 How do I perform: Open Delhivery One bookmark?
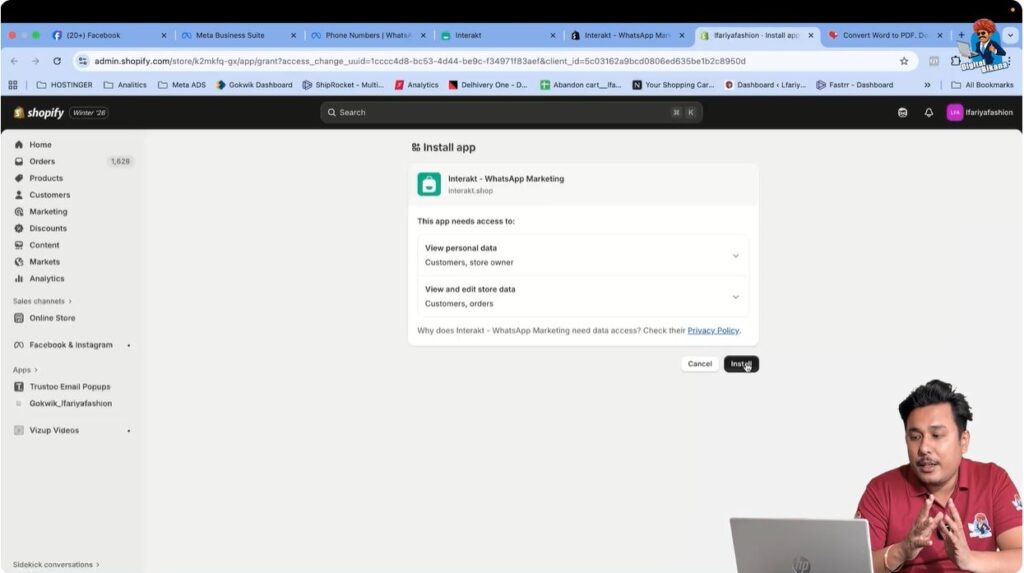point(488,85)
